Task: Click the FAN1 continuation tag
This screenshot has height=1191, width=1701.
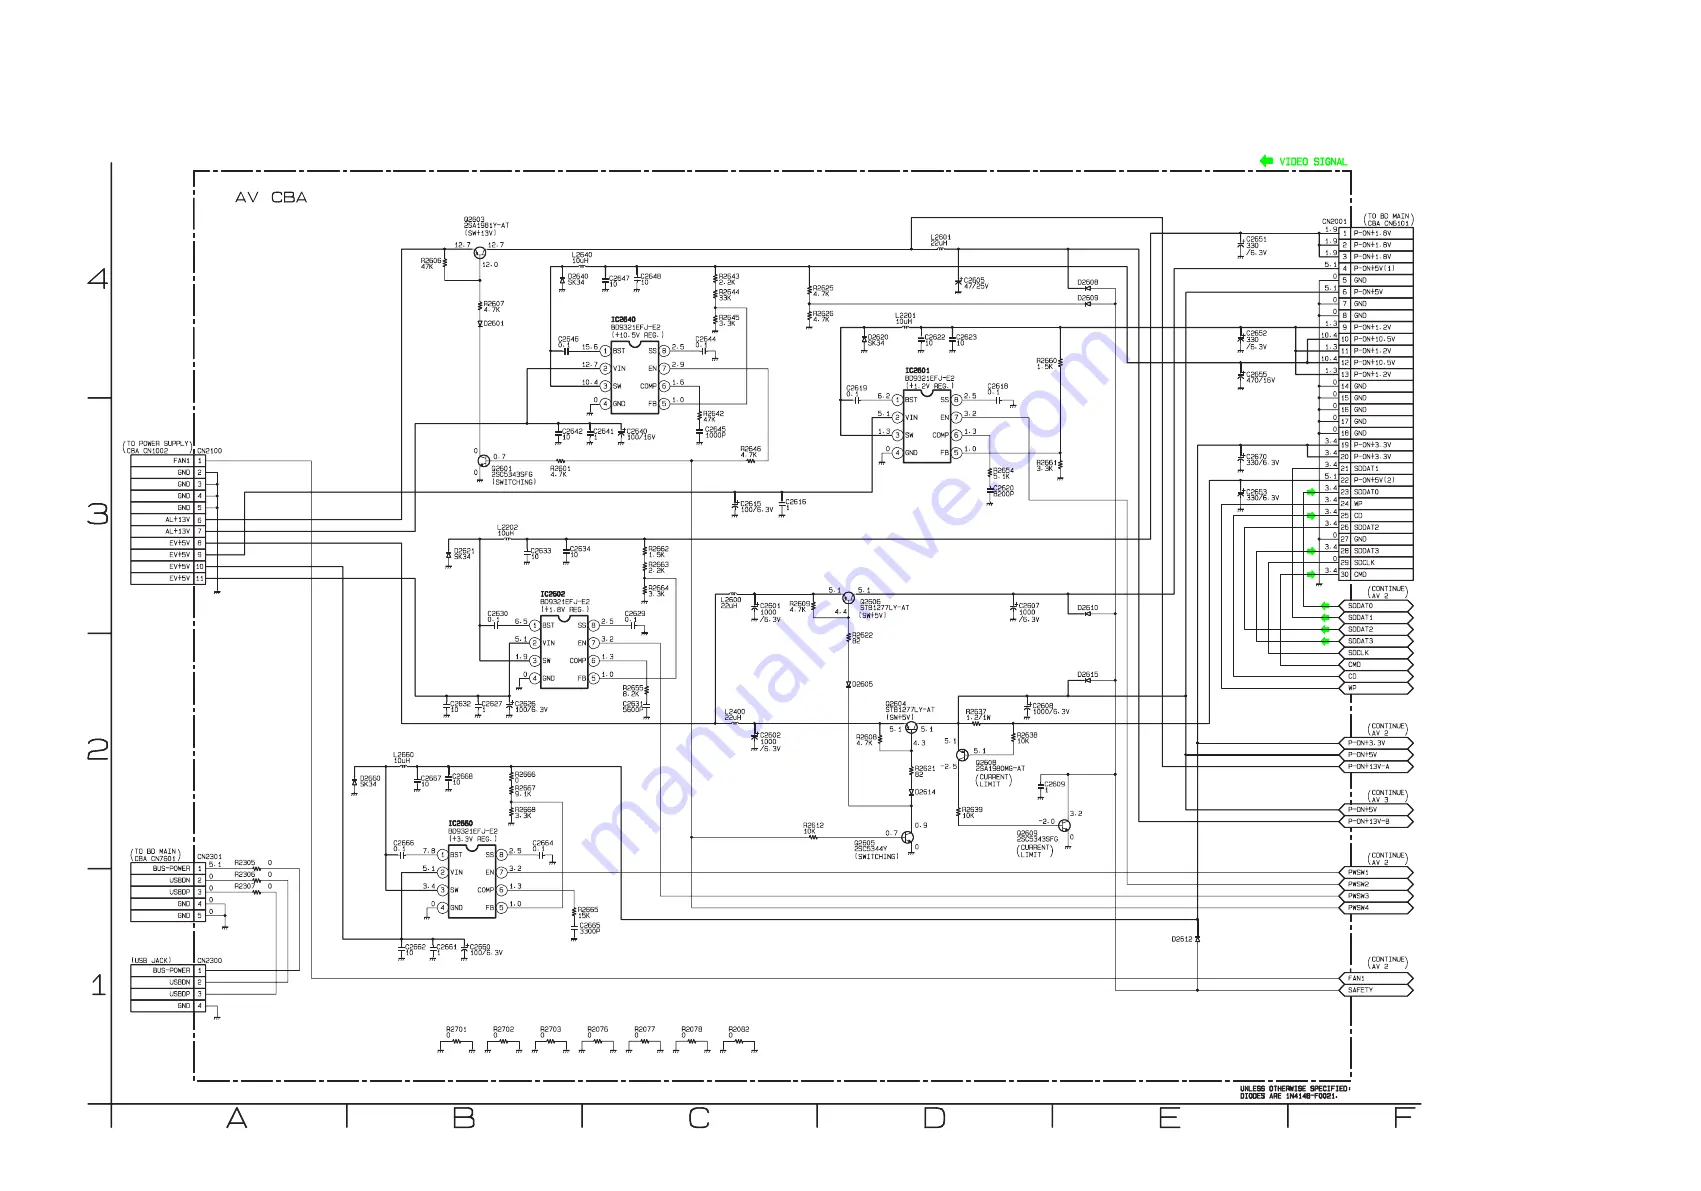Action: pos(1376,978)
